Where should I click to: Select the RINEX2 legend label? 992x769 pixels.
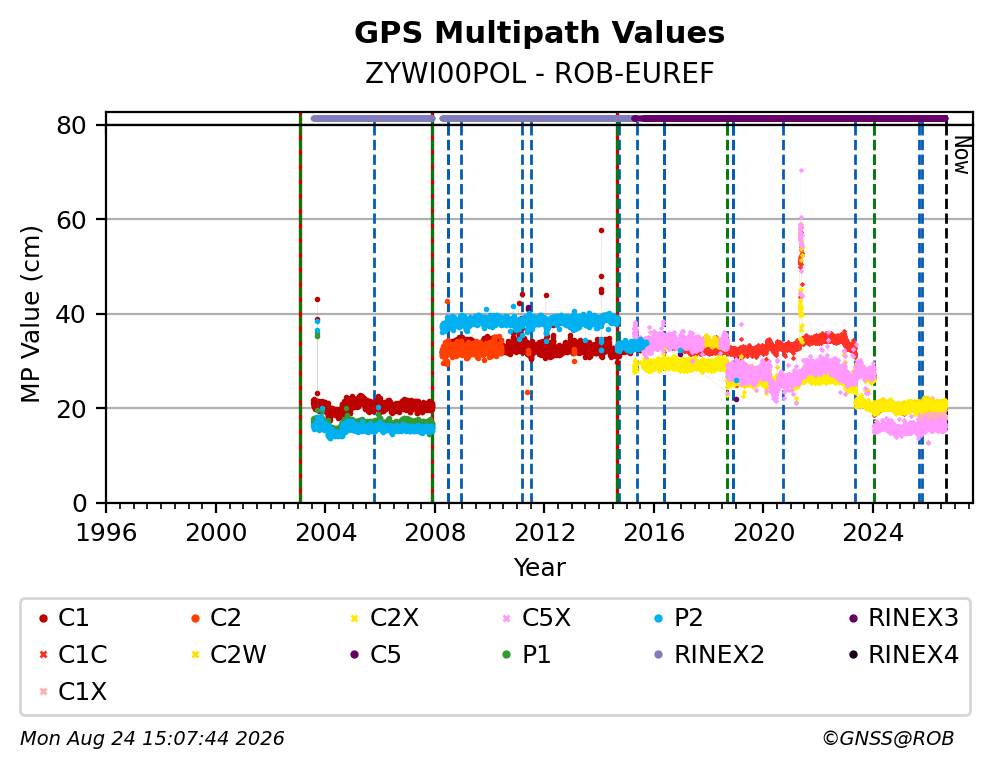[719, 655]
